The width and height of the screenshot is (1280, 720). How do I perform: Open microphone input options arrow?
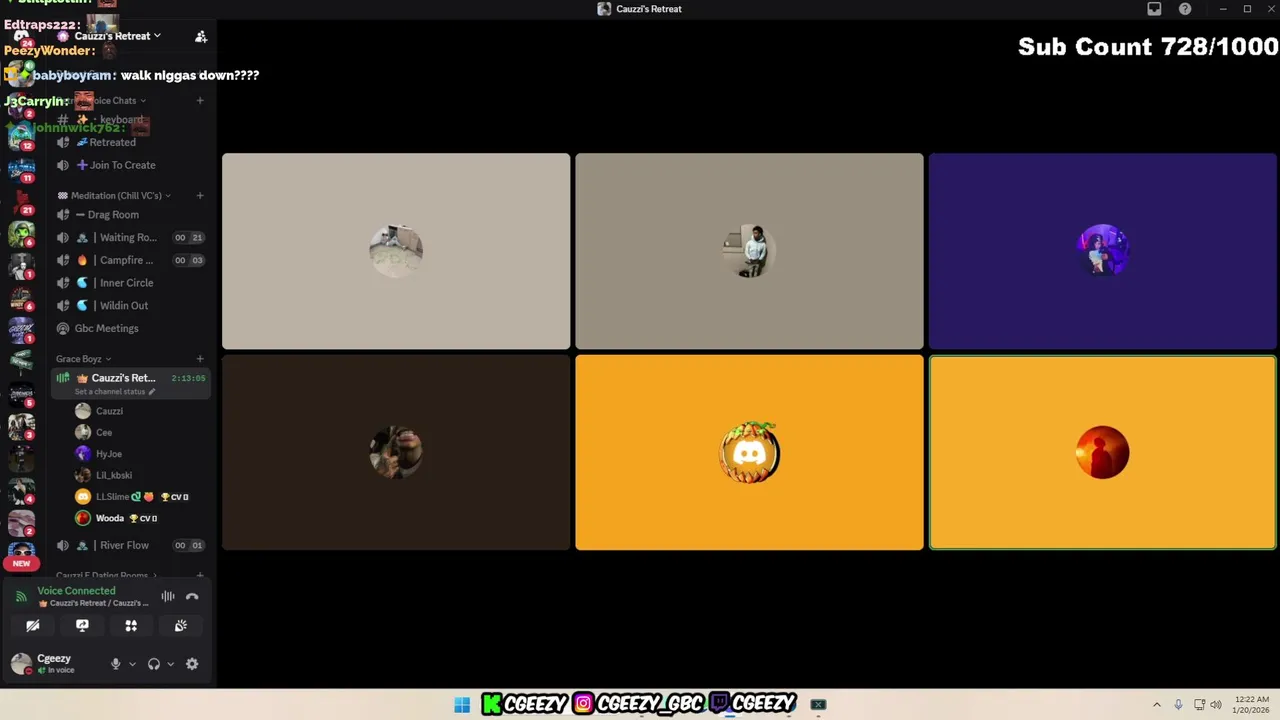coord(132,664)
